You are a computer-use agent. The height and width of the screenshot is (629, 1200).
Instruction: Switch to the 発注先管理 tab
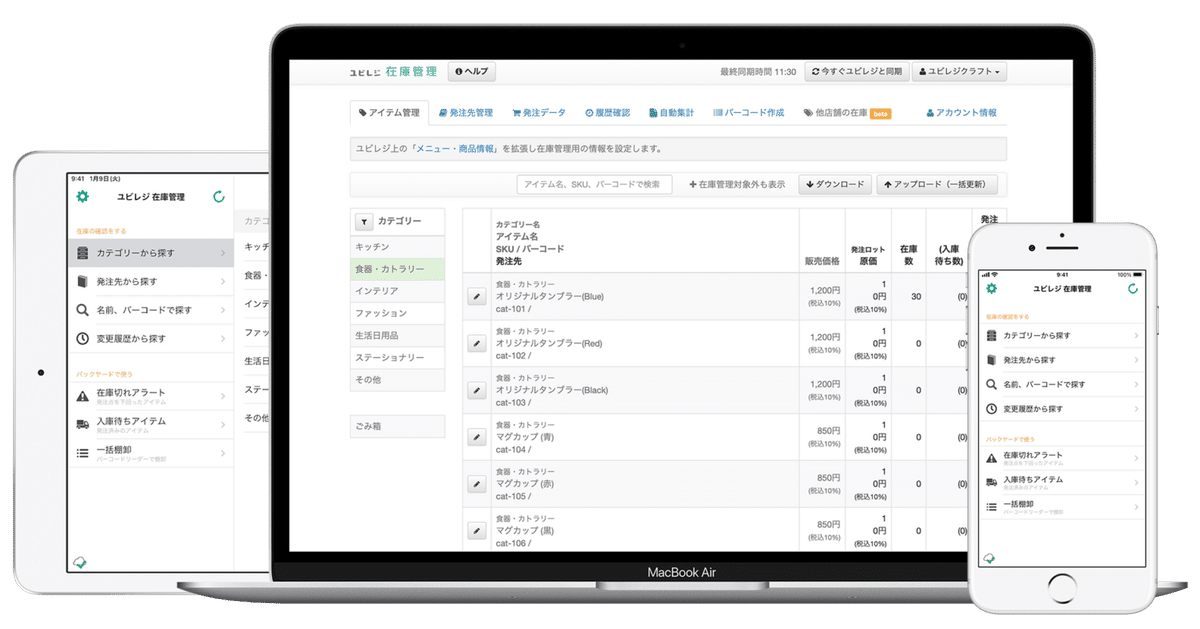[x=466, y=113]
